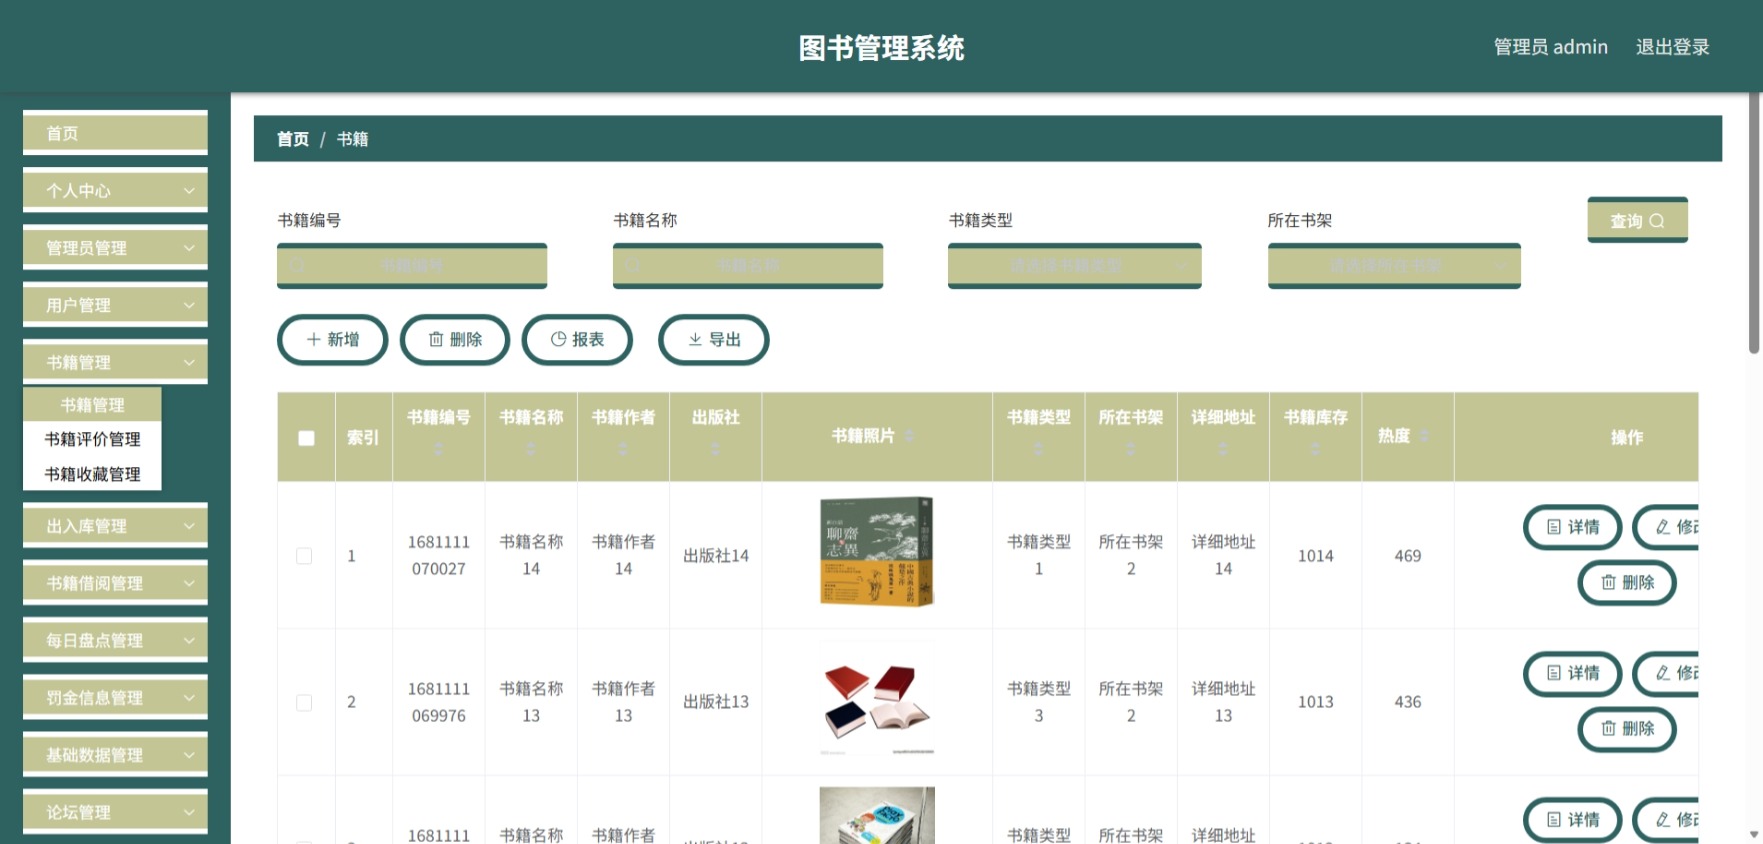Select 书籍管理 submenu item

92,404
